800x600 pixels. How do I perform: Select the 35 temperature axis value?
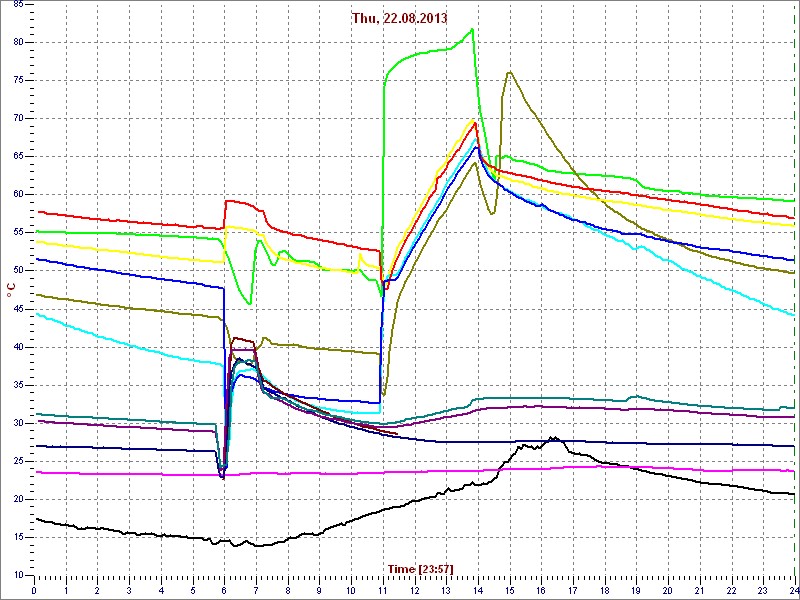click(x=17, y=385)
